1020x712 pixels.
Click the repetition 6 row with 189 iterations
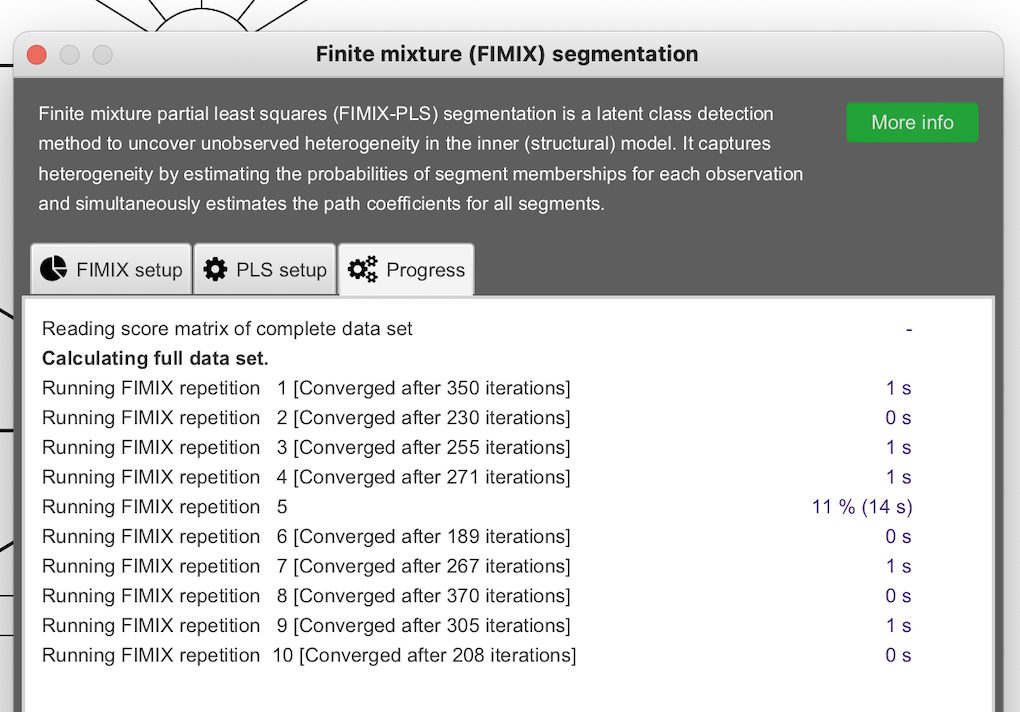point(306,537)
